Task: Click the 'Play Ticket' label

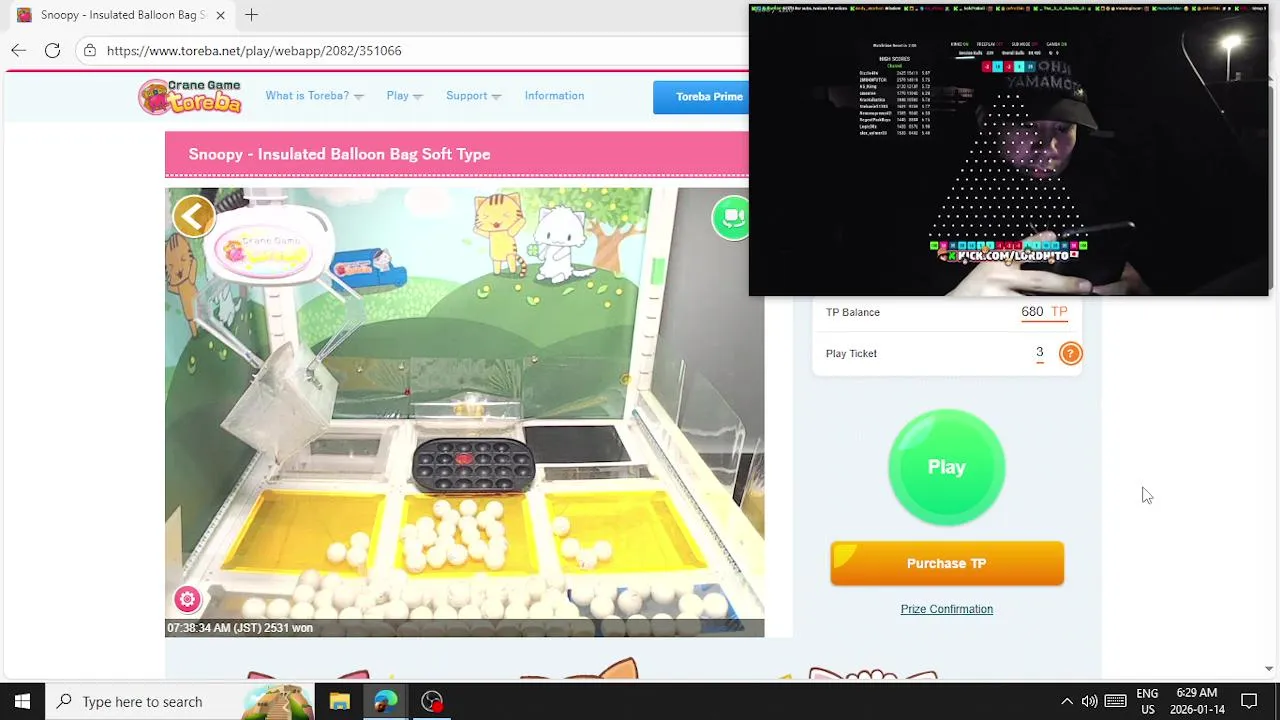Action: click(851, 353)
